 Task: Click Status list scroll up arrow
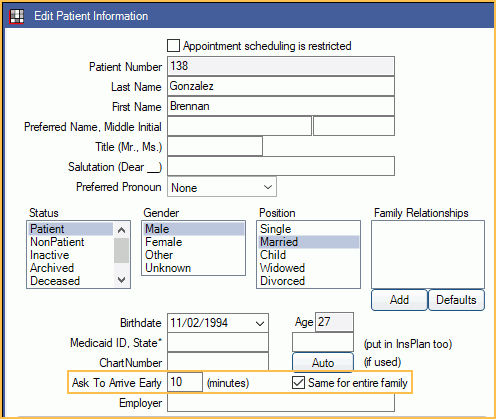[121, 230]
